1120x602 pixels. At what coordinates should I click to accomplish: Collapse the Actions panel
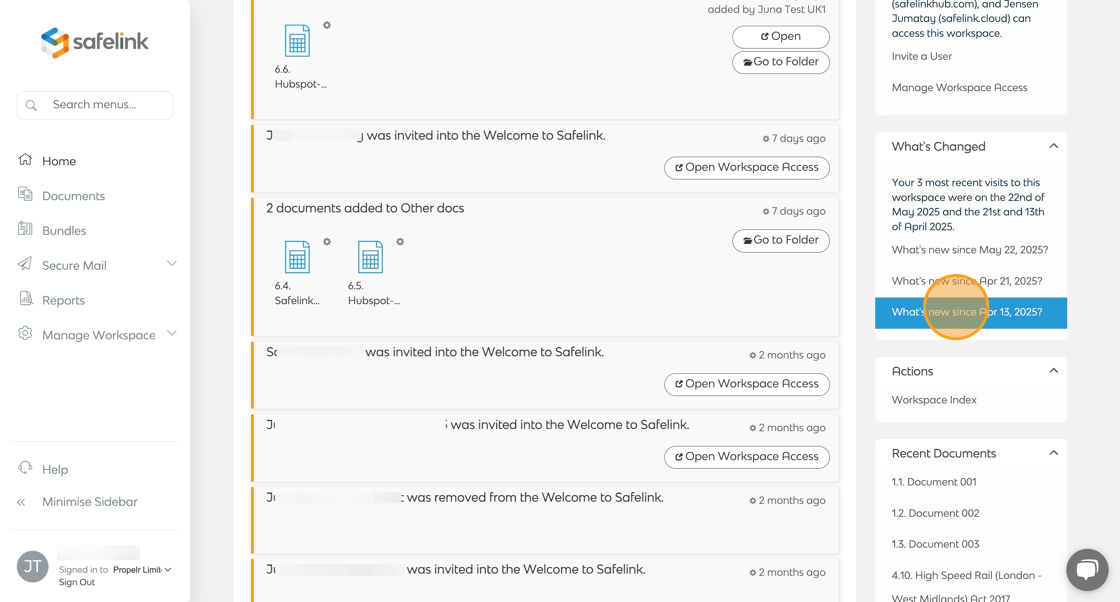[x=1053, y=371]
